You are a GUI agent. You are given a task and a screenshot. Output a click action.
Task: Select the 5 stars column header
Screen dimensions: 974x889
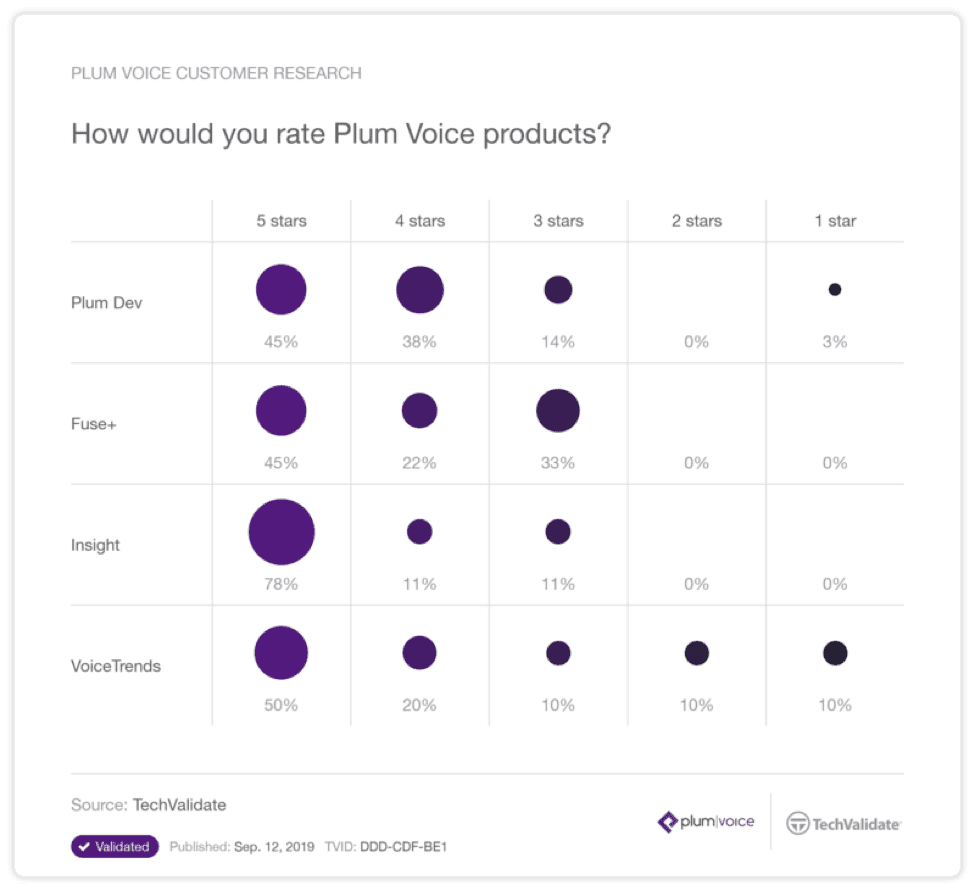tap(281, 221)
